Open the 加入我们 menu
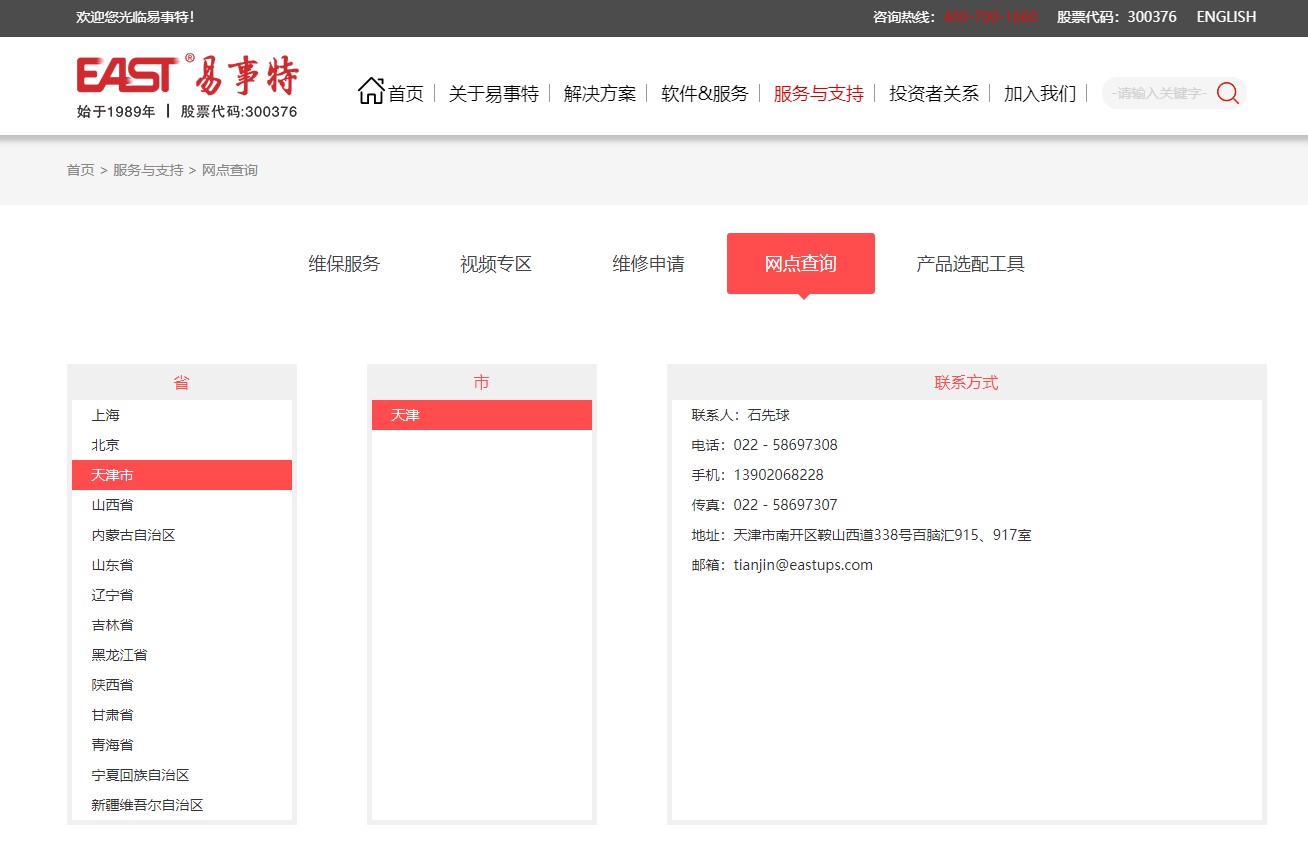1308x856 pixels. coord(1040,94)
